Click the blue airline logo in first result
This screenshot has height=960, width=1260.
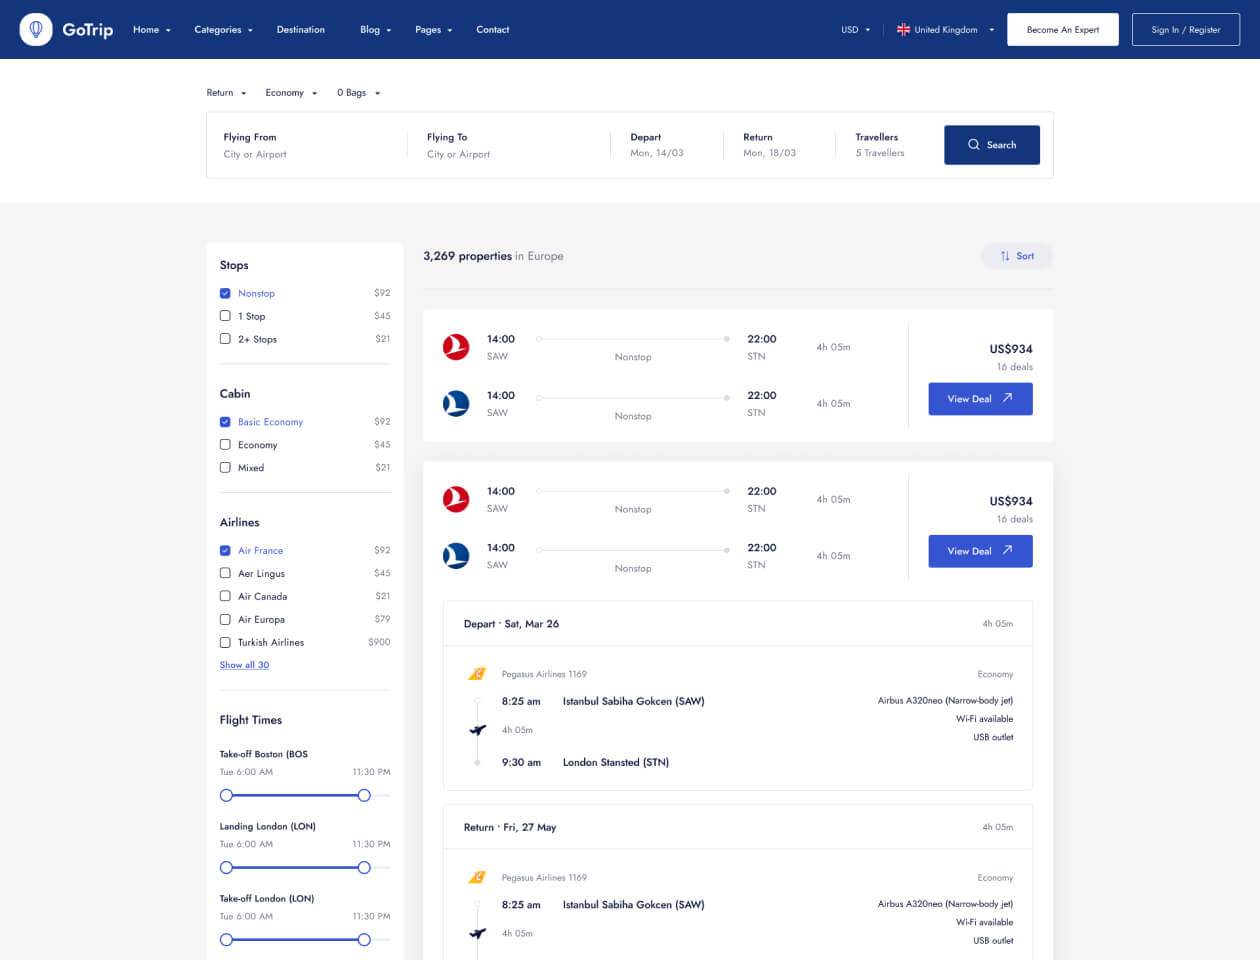click(x=456, y=404)
